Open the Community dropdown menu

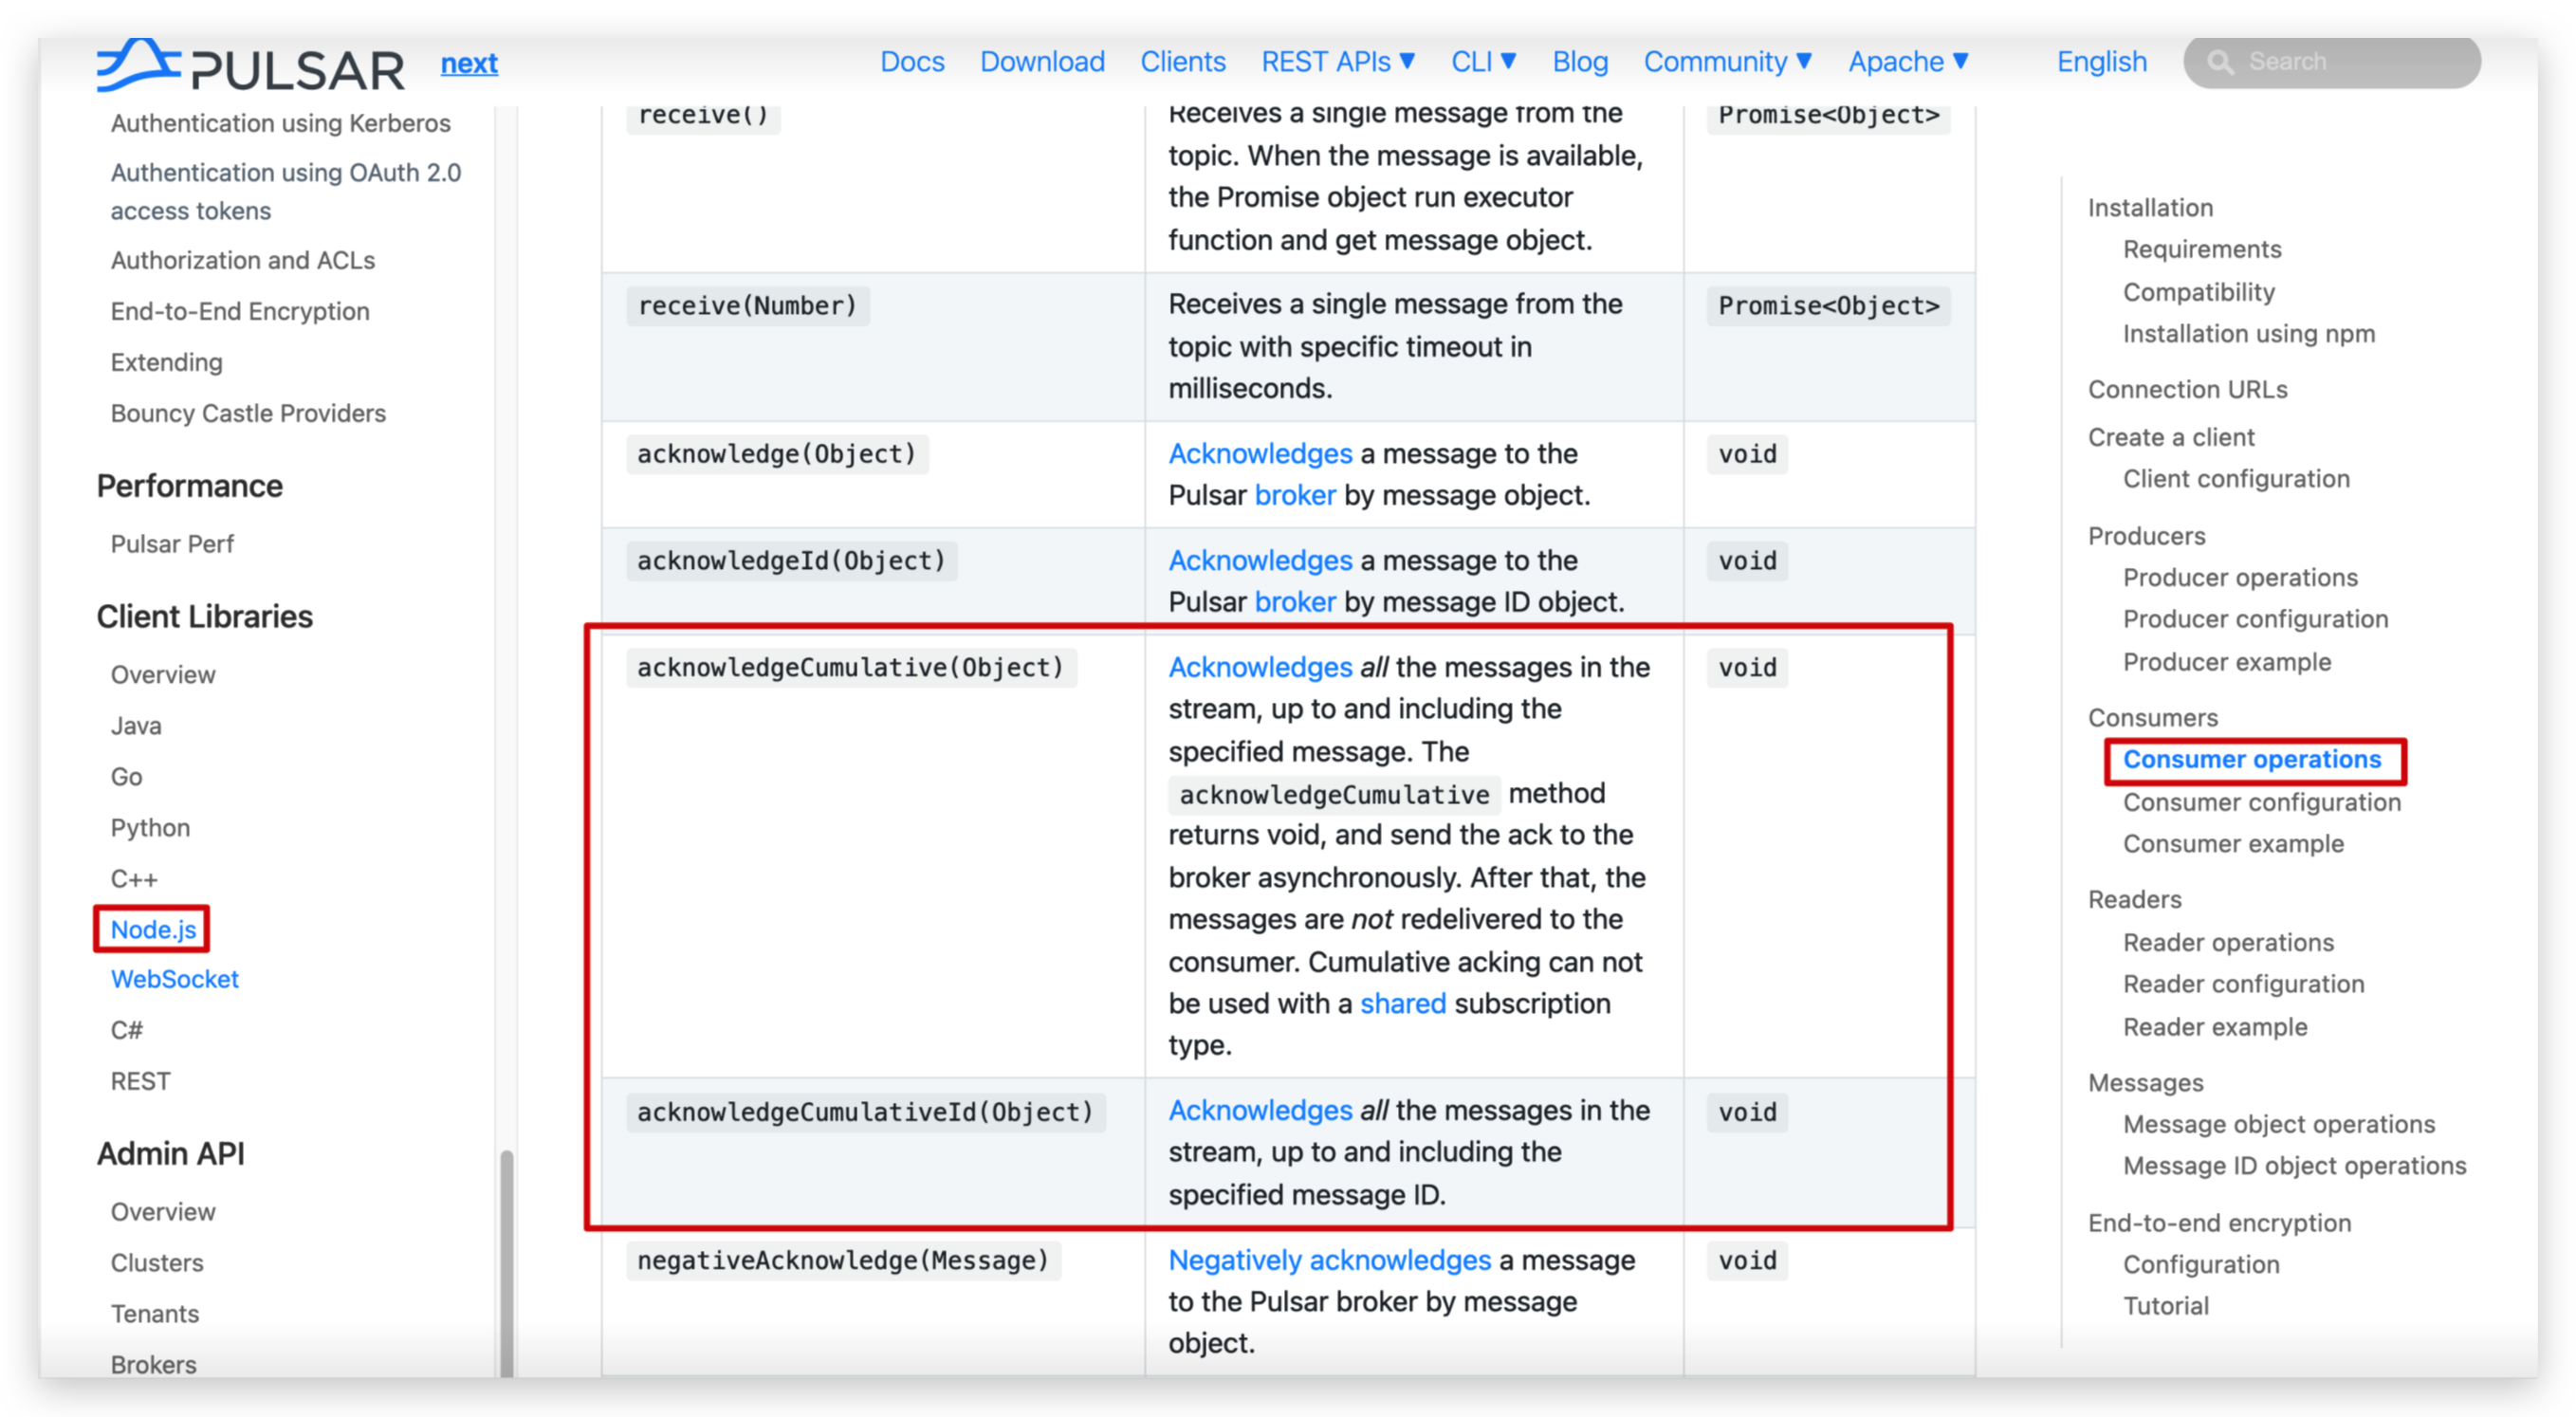[1727, 62]
